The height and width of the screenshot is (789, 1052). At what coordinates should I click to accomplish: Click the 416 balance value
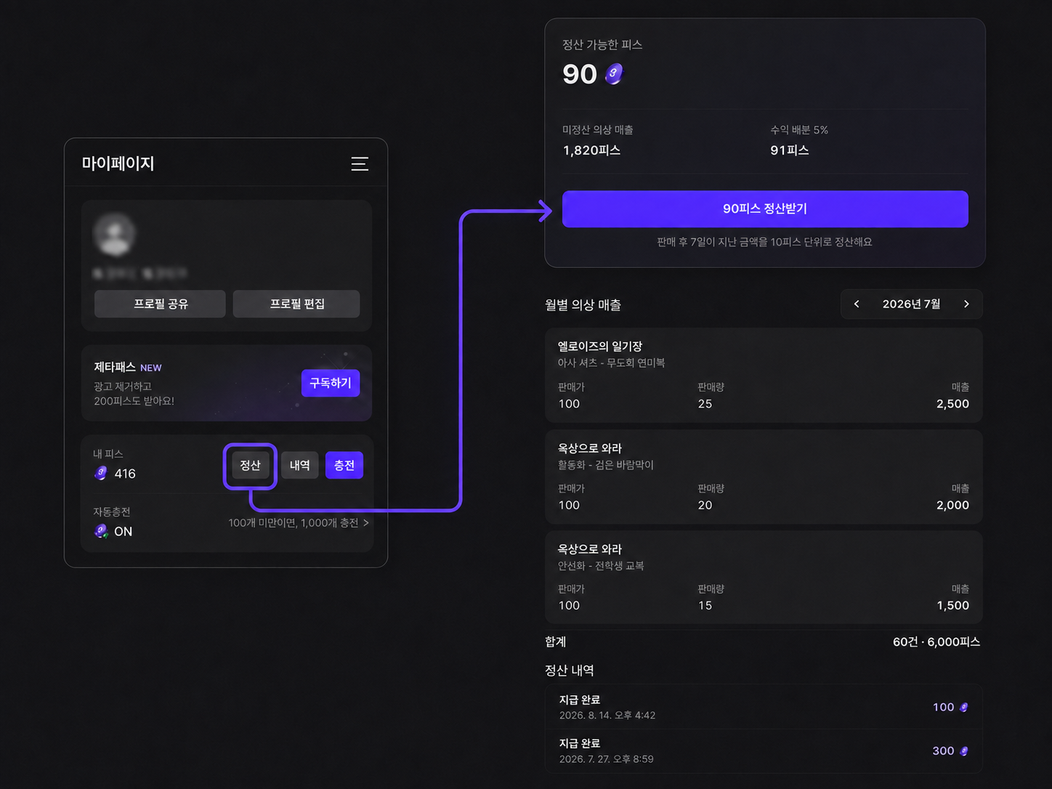125,474
